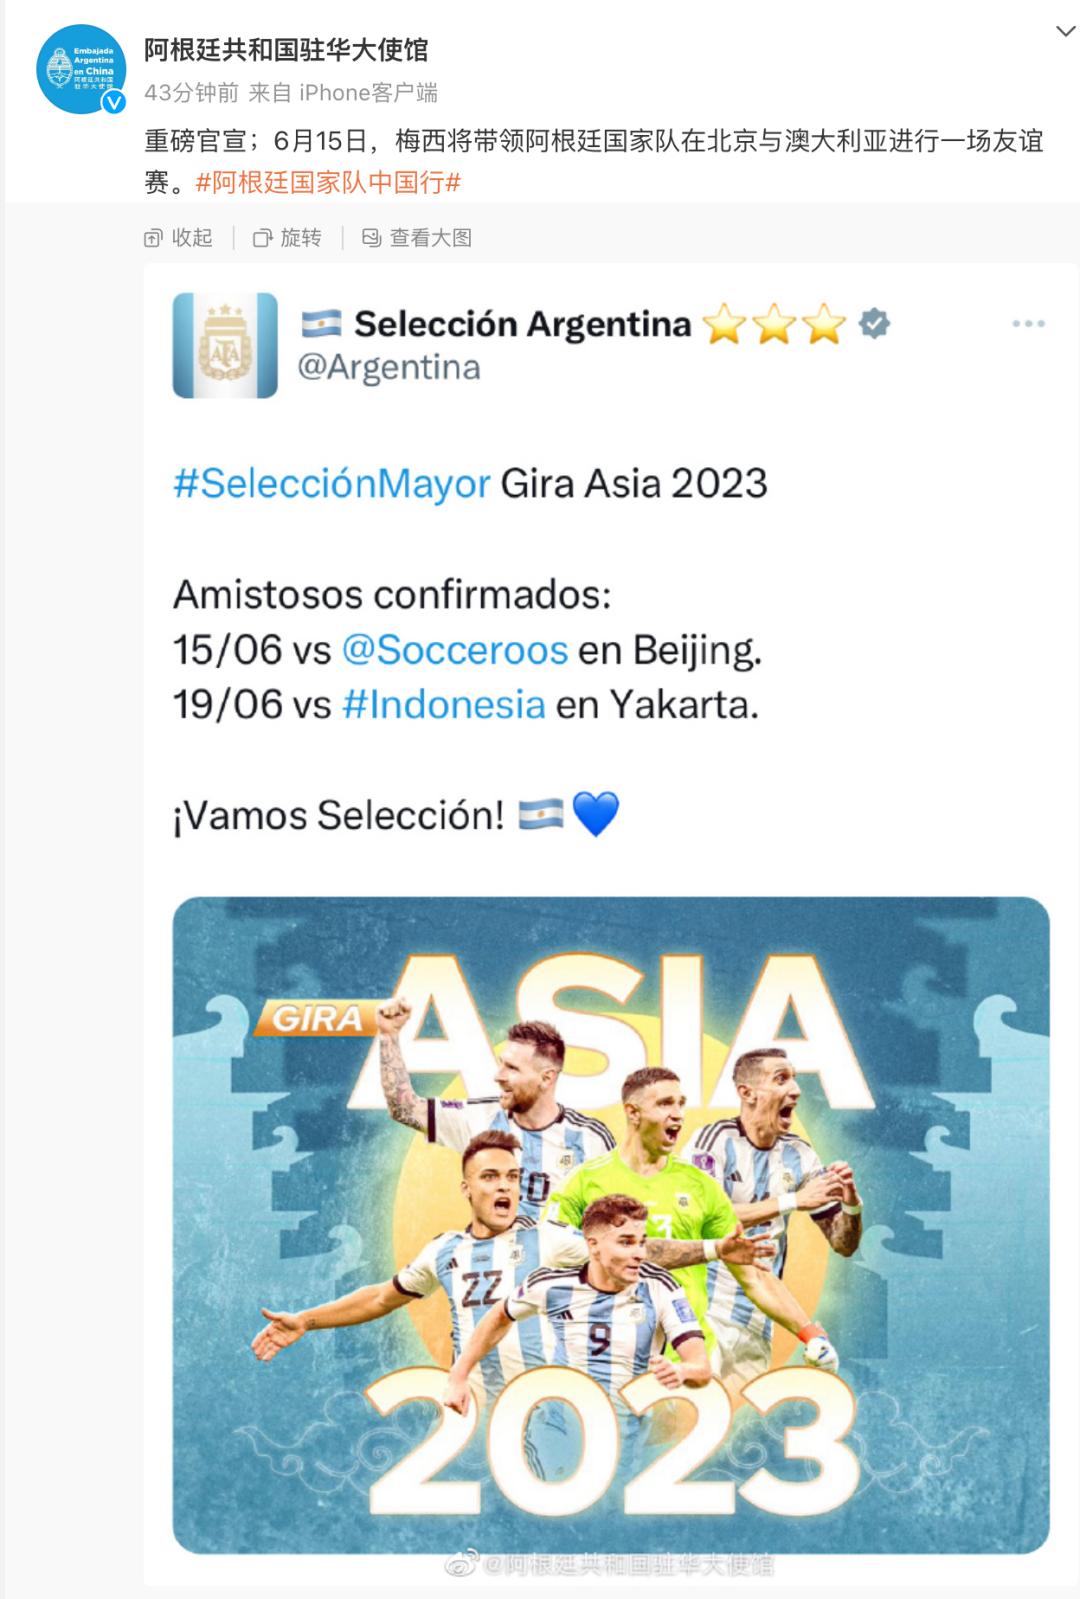Click the Weibo watermark logo icon
Viewport: 1080px width, 1599px height.
461,1564
